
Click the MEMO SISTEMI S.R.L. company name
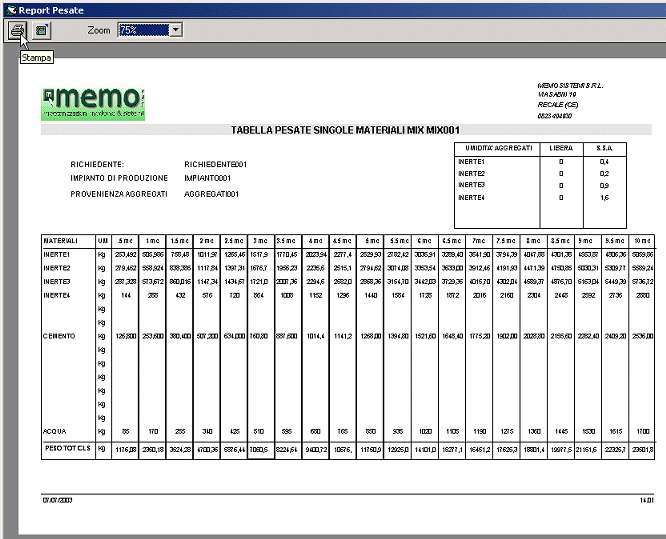point(570,86)
